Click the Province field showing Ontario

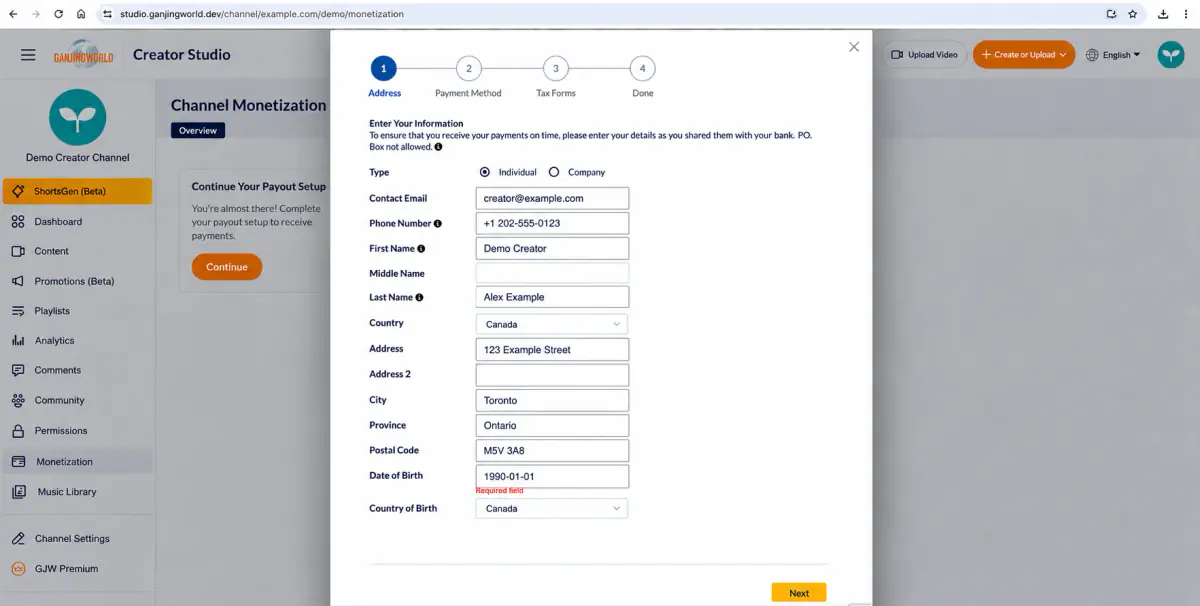552,425
